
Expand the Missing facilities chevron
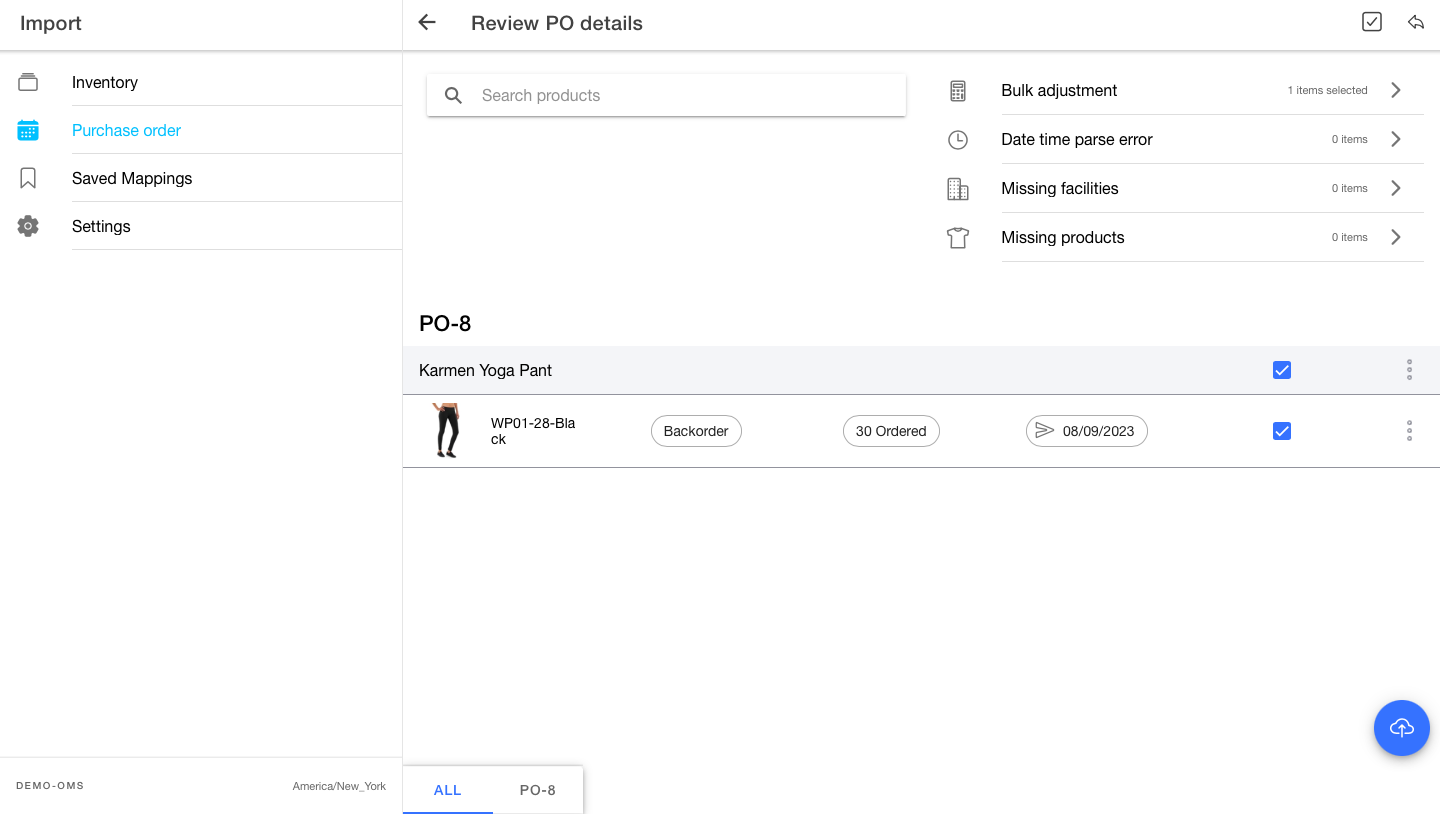pos(1396,188)
